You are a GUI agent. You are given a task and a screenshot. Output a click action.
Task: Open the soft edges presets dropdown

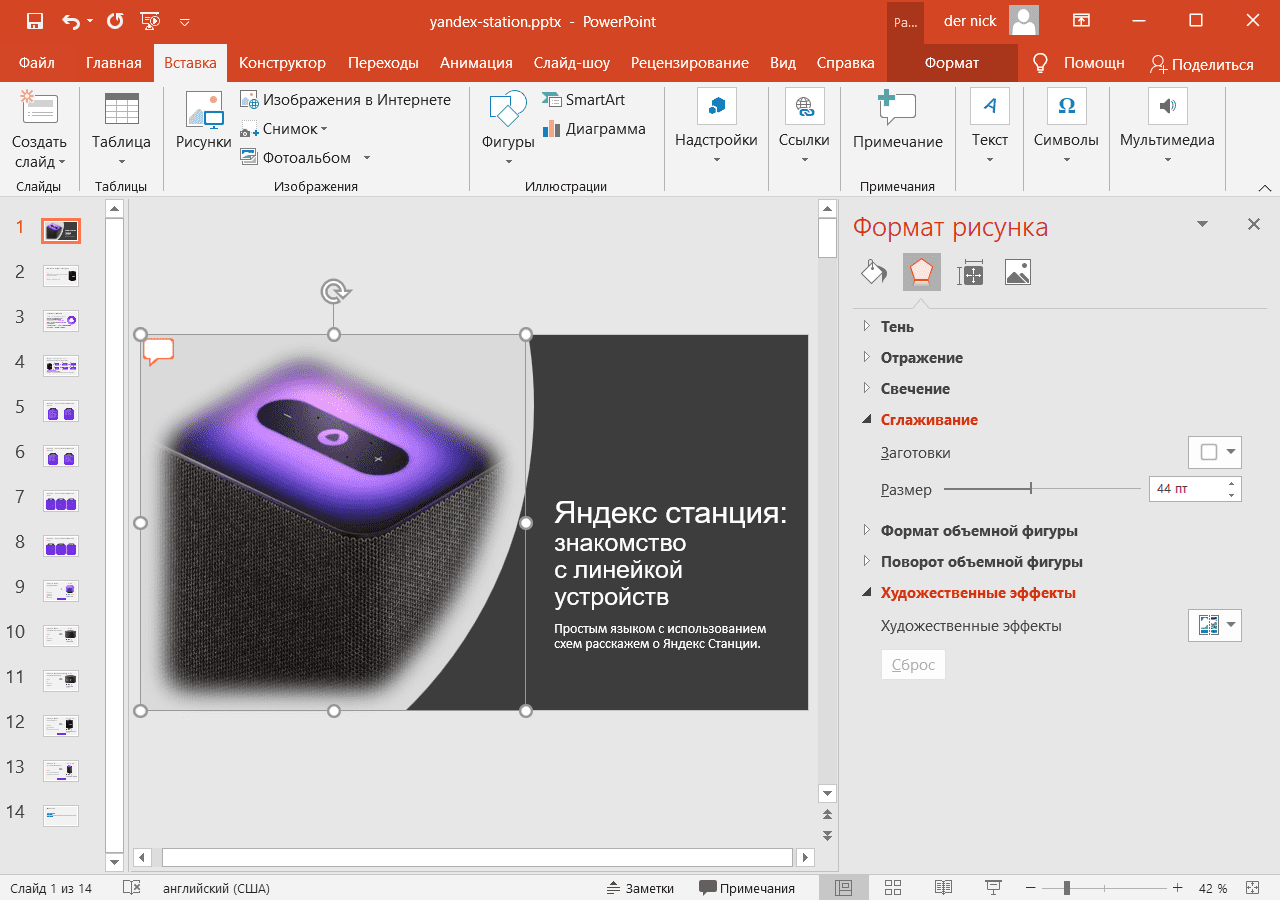1214,452
